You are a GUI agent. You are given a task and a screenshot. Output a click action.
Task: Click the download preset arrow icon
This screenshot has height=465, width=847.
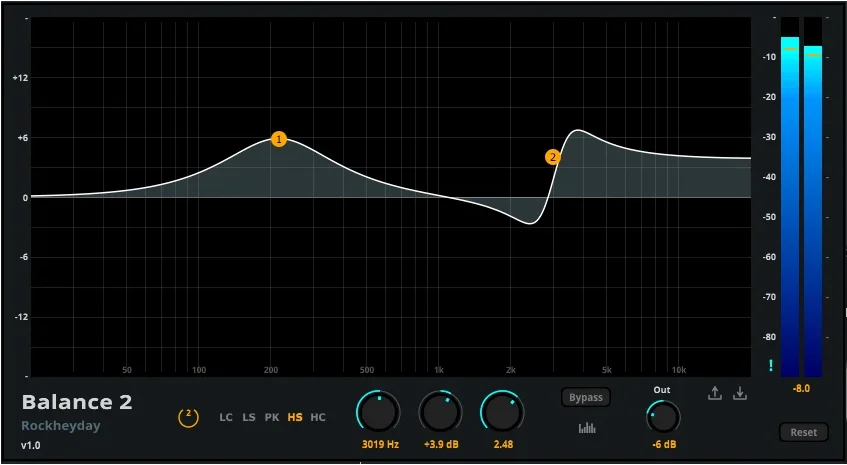[x=740, y=394]
